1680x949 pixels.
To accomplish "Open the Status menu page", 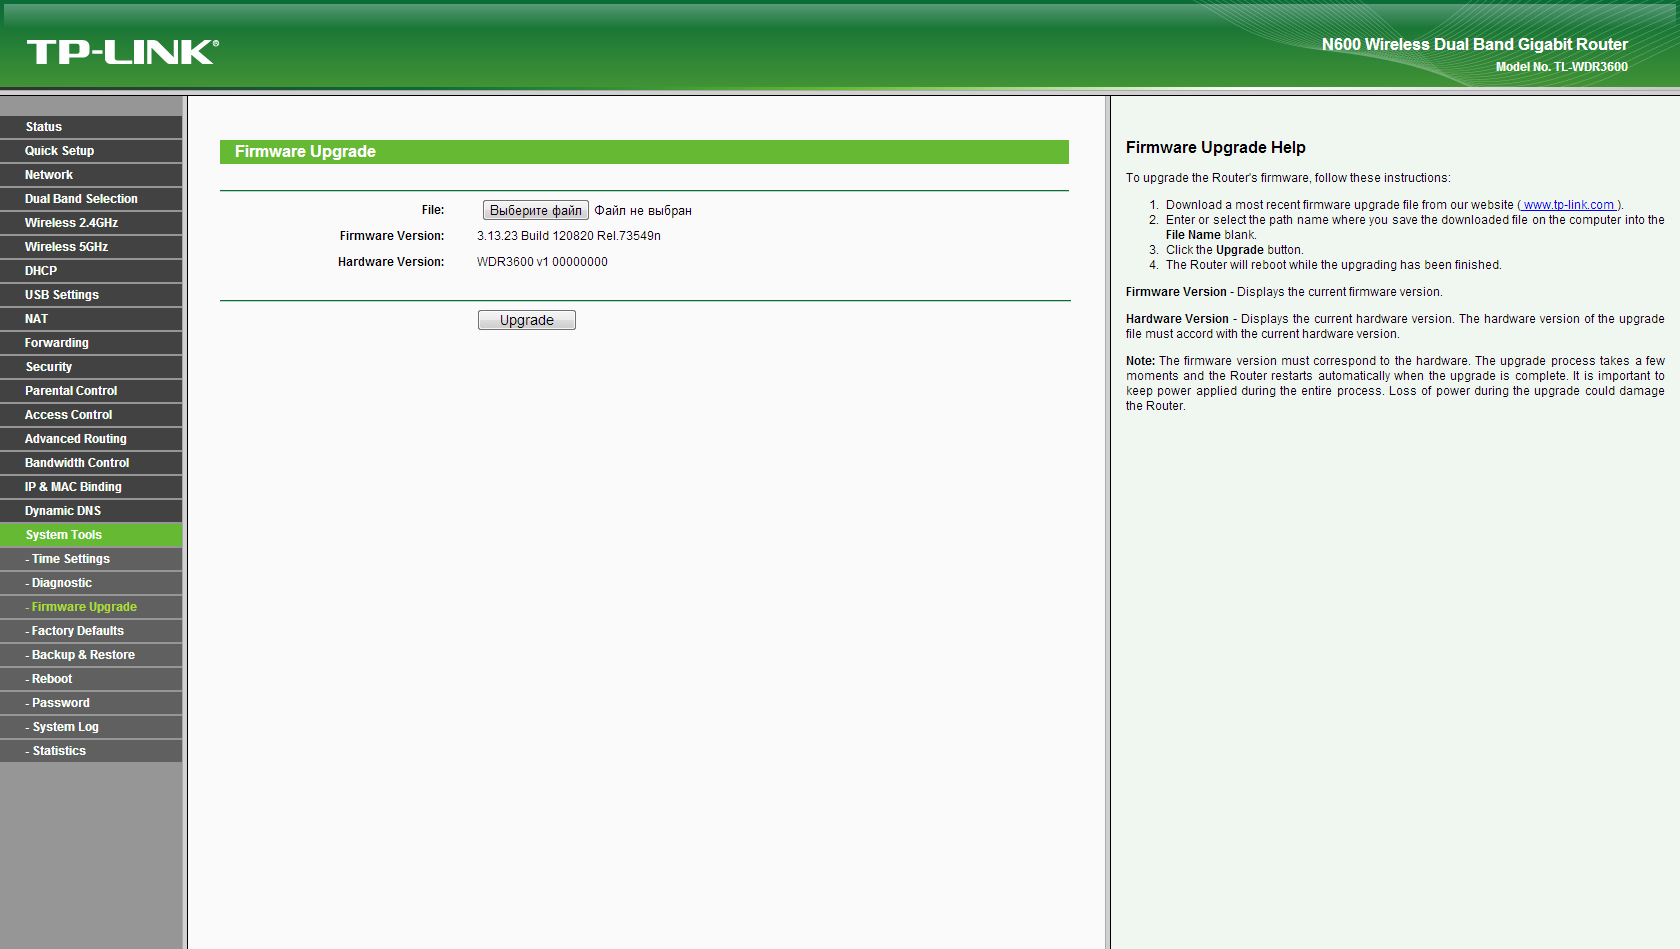I will [x=91, y=127].
